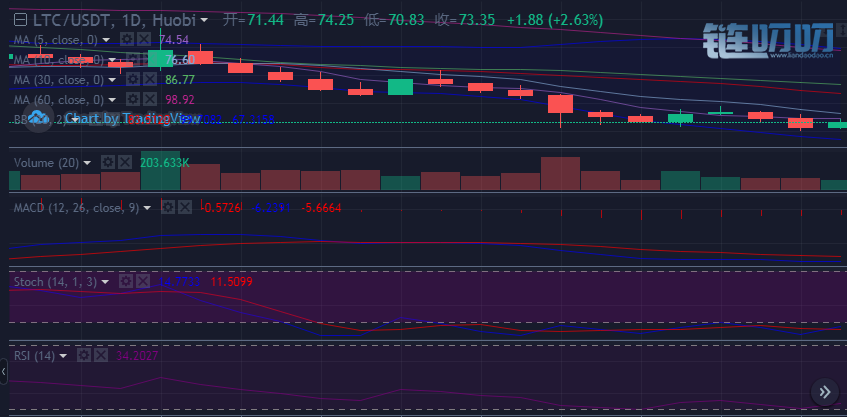Click the Stoch value 11.5099

pyautogui.click(x=232, y=282)
